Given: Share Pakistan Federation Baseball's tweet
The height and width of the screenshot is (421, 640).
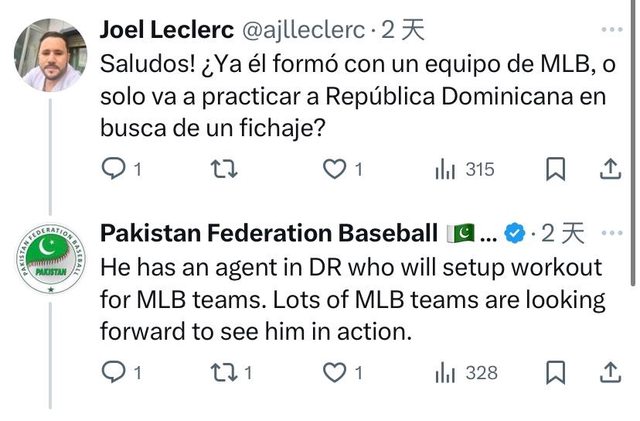Looking at the screenshot, I should (609, 373).
